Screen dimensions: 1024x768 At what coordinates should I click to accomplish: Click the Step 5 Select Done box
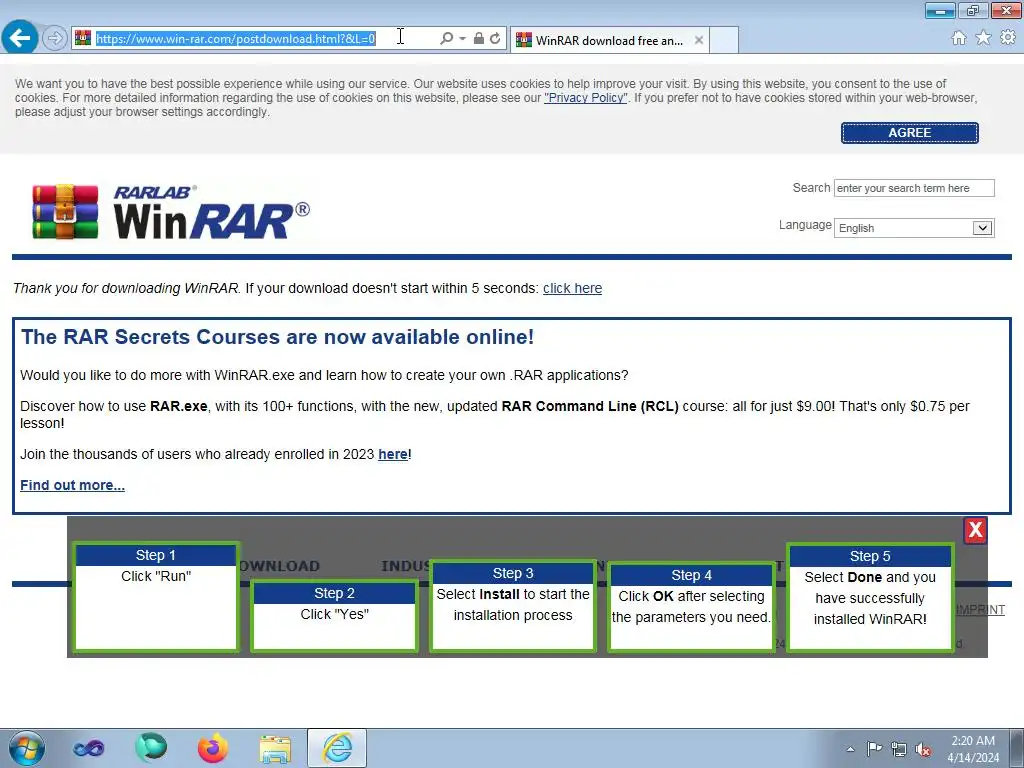pyautogui.click(x=870, y=598)
